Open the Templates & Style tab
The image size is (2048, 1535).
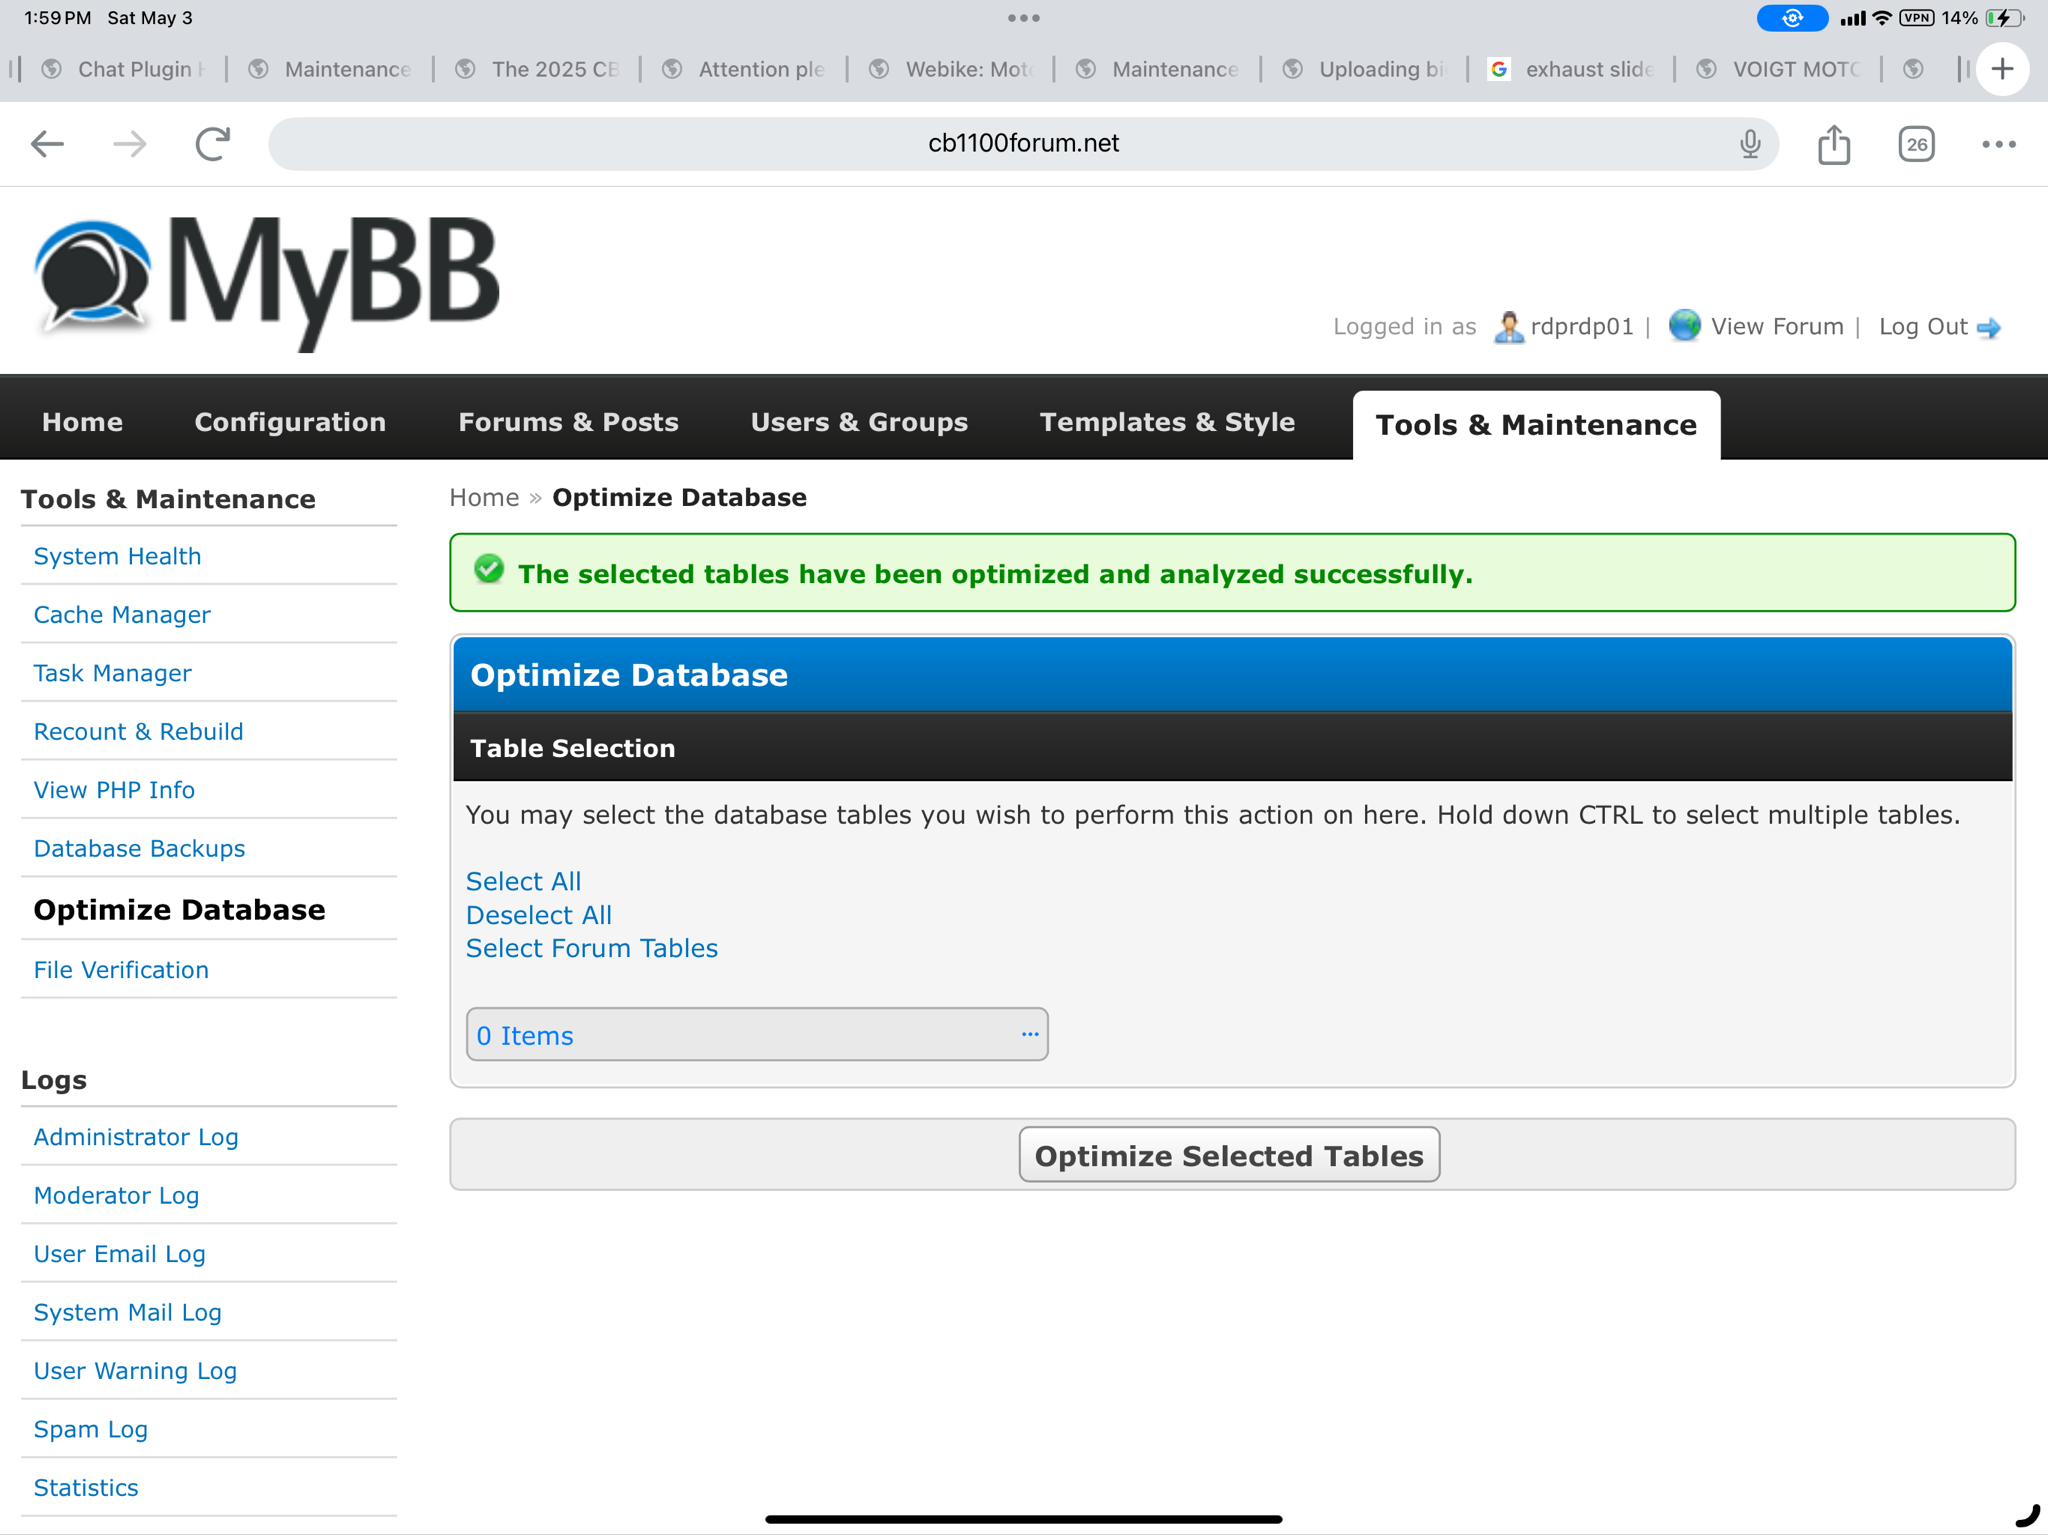pyautogui.click(x=1167, y=422)
